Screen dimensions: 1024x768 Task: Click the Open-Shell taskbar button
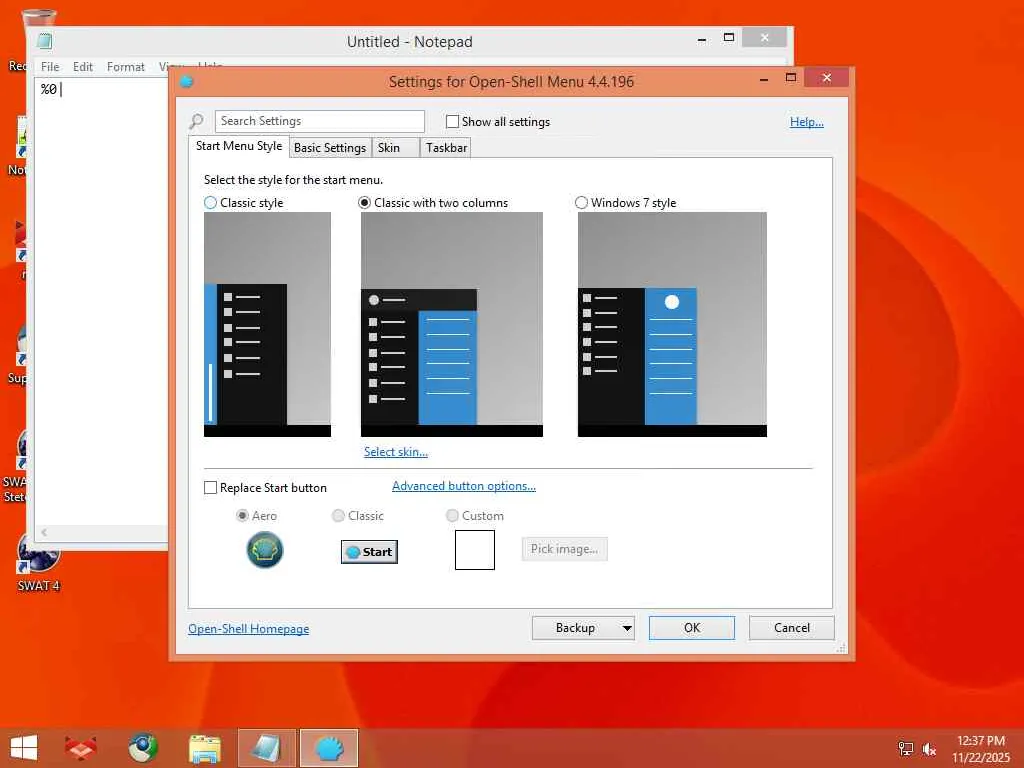click(329, 748)
